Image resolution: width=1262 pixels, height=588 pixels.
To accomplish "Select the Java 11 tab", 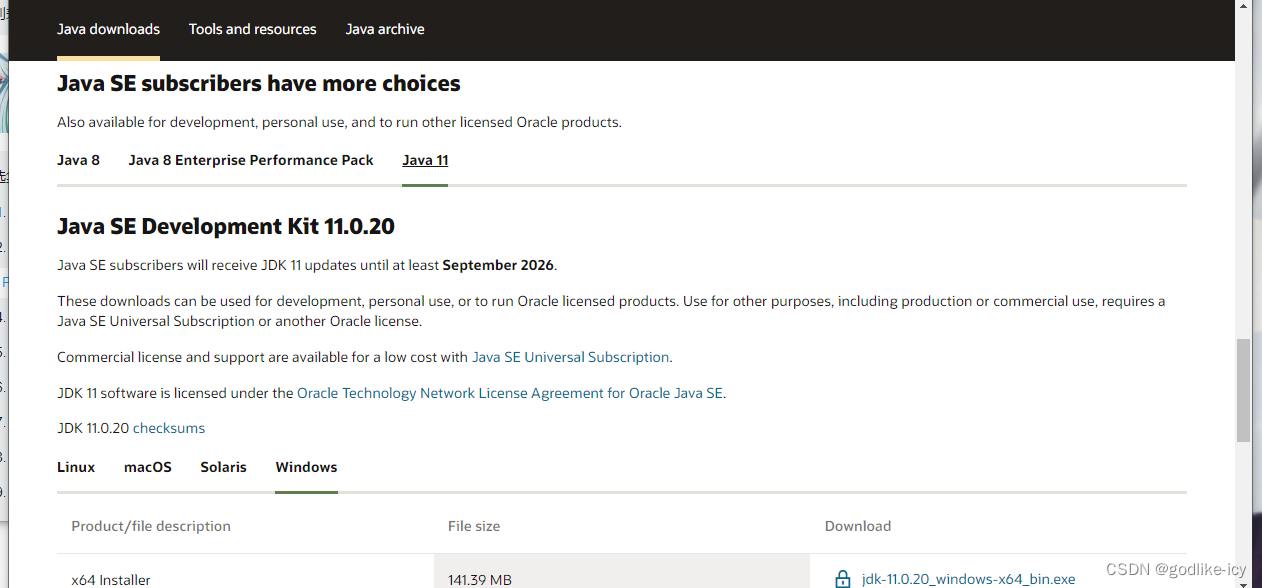I will (x=425, y=160).
